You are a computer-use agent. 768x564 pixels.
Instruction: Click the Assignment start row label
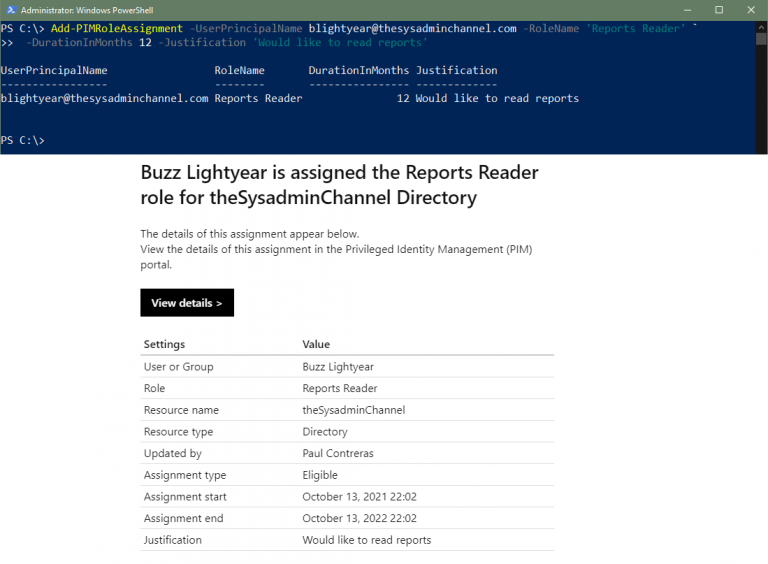point(185,497)
